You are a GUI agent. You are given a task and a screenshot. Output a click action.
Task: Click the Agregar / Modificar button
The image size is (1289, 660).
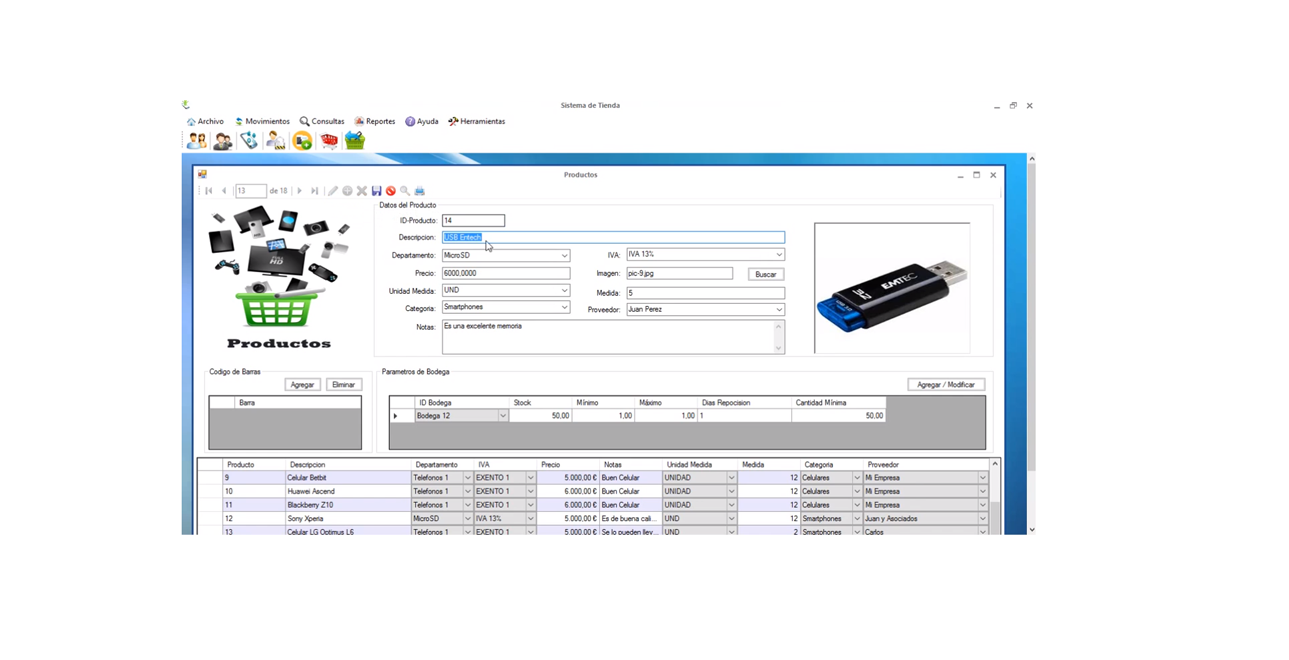[945, 385]
